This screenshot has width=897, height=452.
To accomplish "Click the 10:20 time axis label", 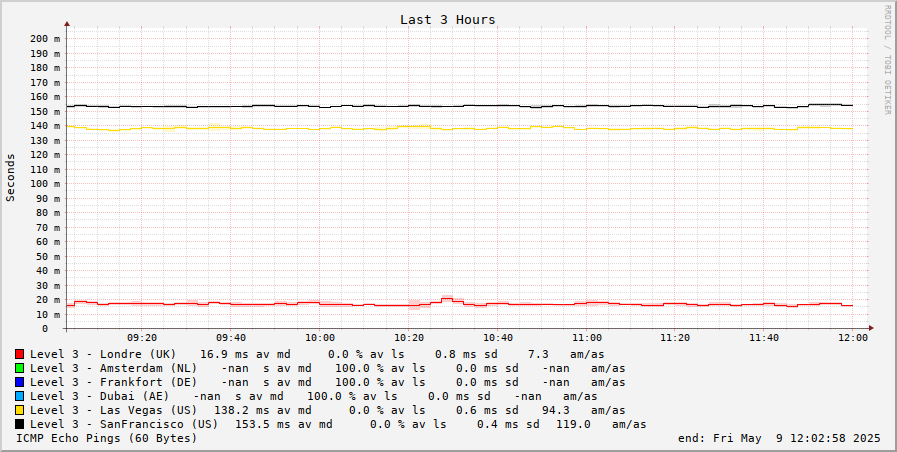I will (x=408, y=338).
